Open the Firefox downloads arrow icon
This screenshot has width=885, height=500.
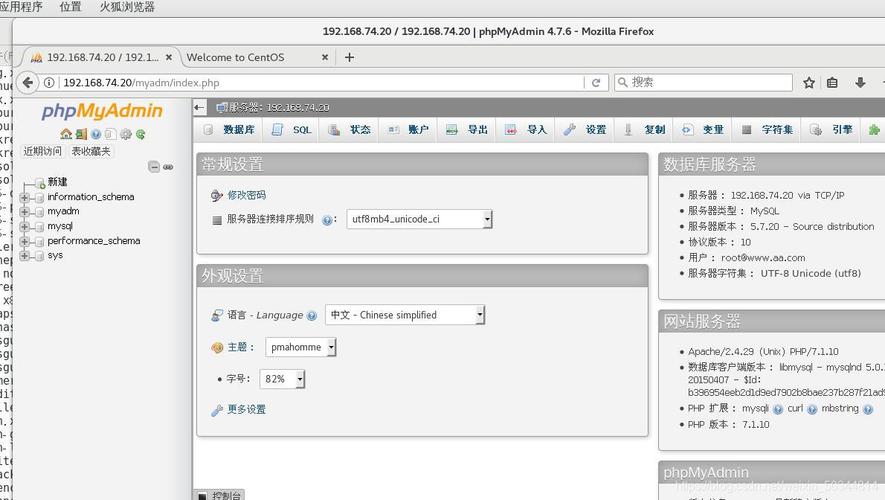[860, 83]
